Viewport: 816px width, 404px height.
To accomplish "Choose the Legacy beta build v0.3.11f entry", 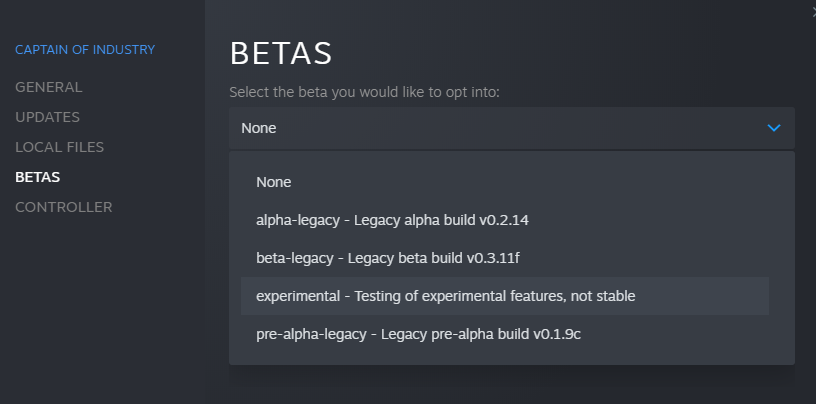I will click(504, 258).
